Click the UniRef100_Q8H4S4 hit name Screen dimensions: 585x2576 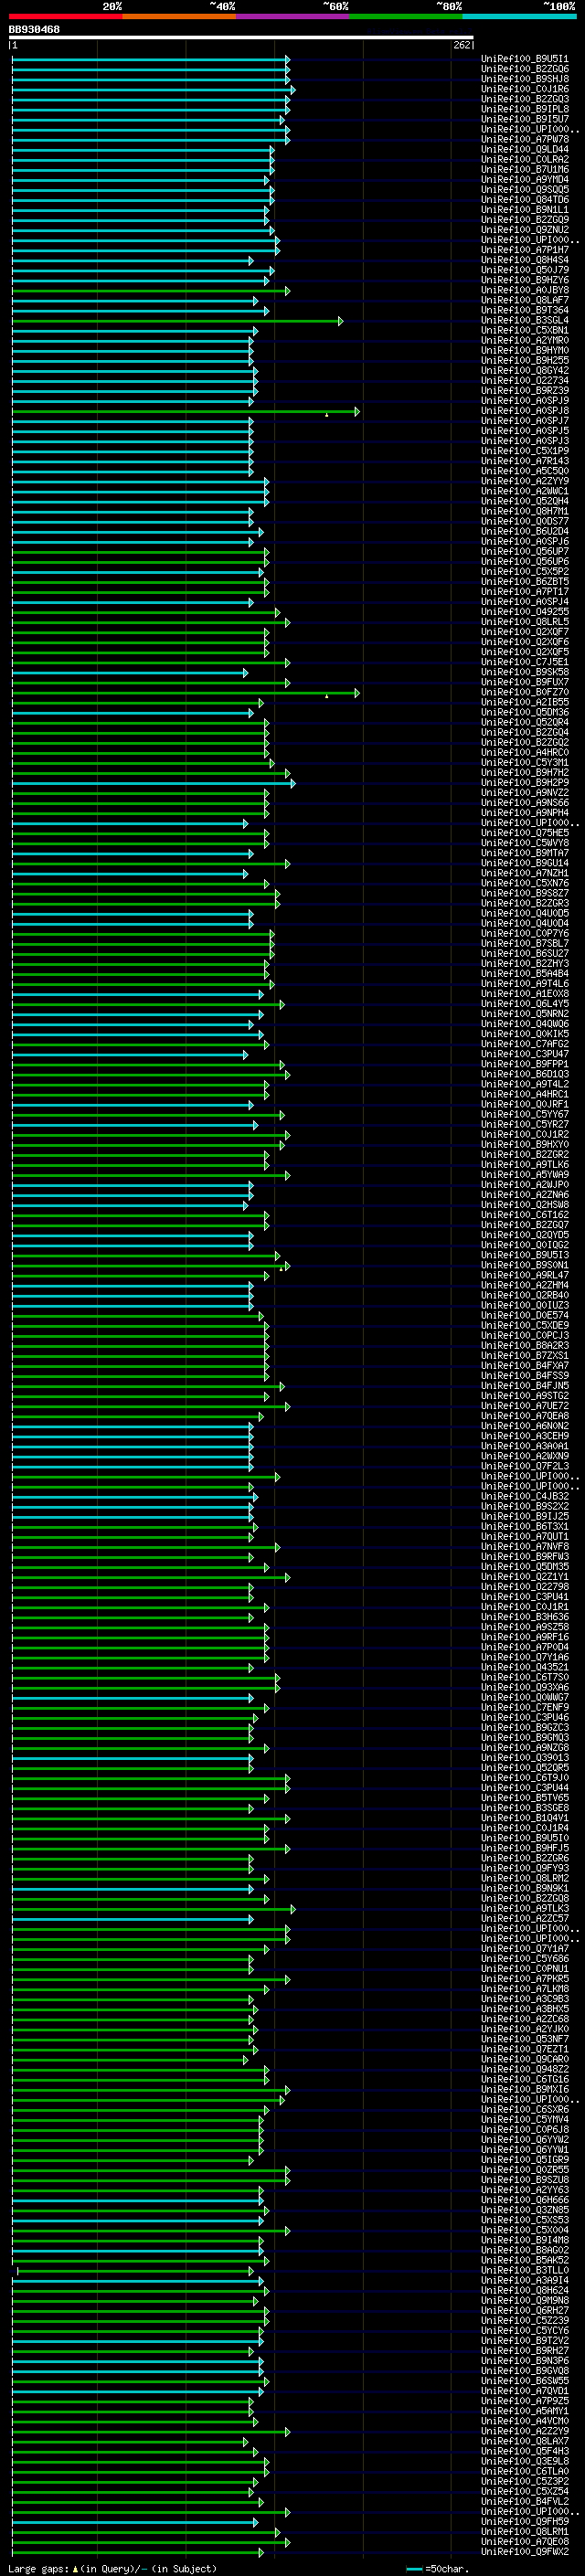524,260
